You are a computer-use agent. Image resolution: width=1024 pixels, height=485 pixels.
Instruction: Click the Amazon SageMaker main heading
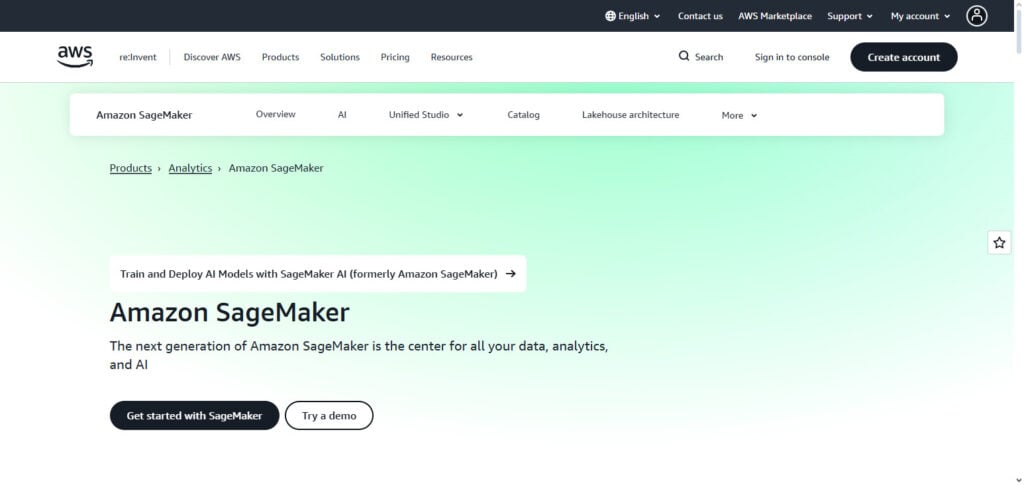coord(230,313)
